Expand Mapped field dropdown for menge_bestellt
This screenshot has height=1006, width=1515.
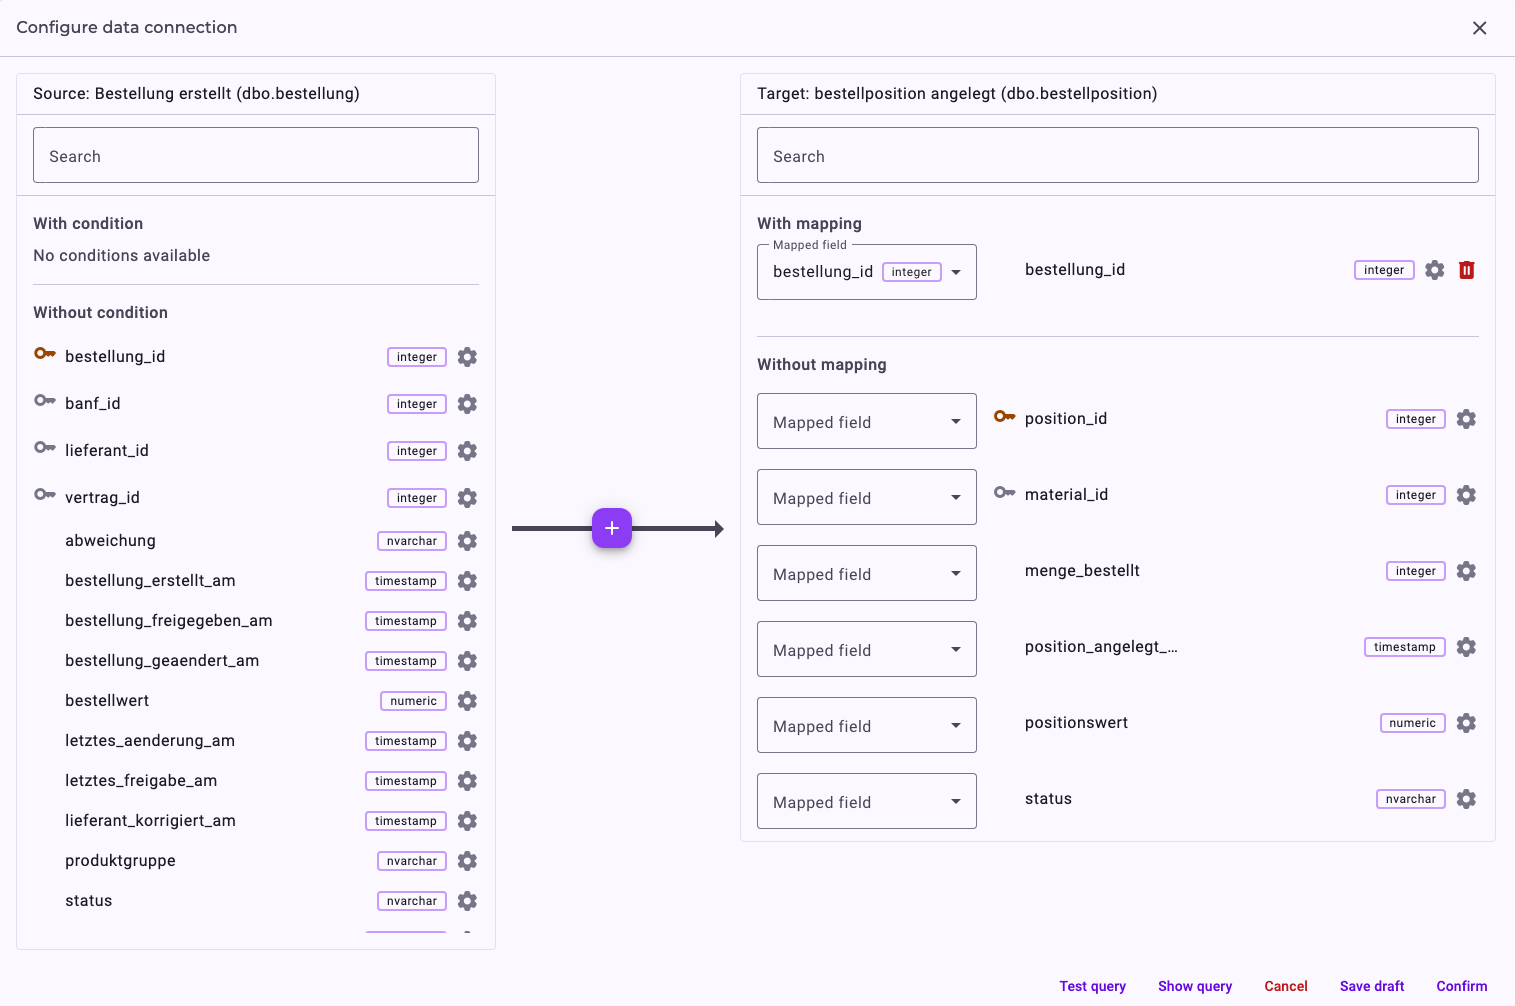coord(867,573)
